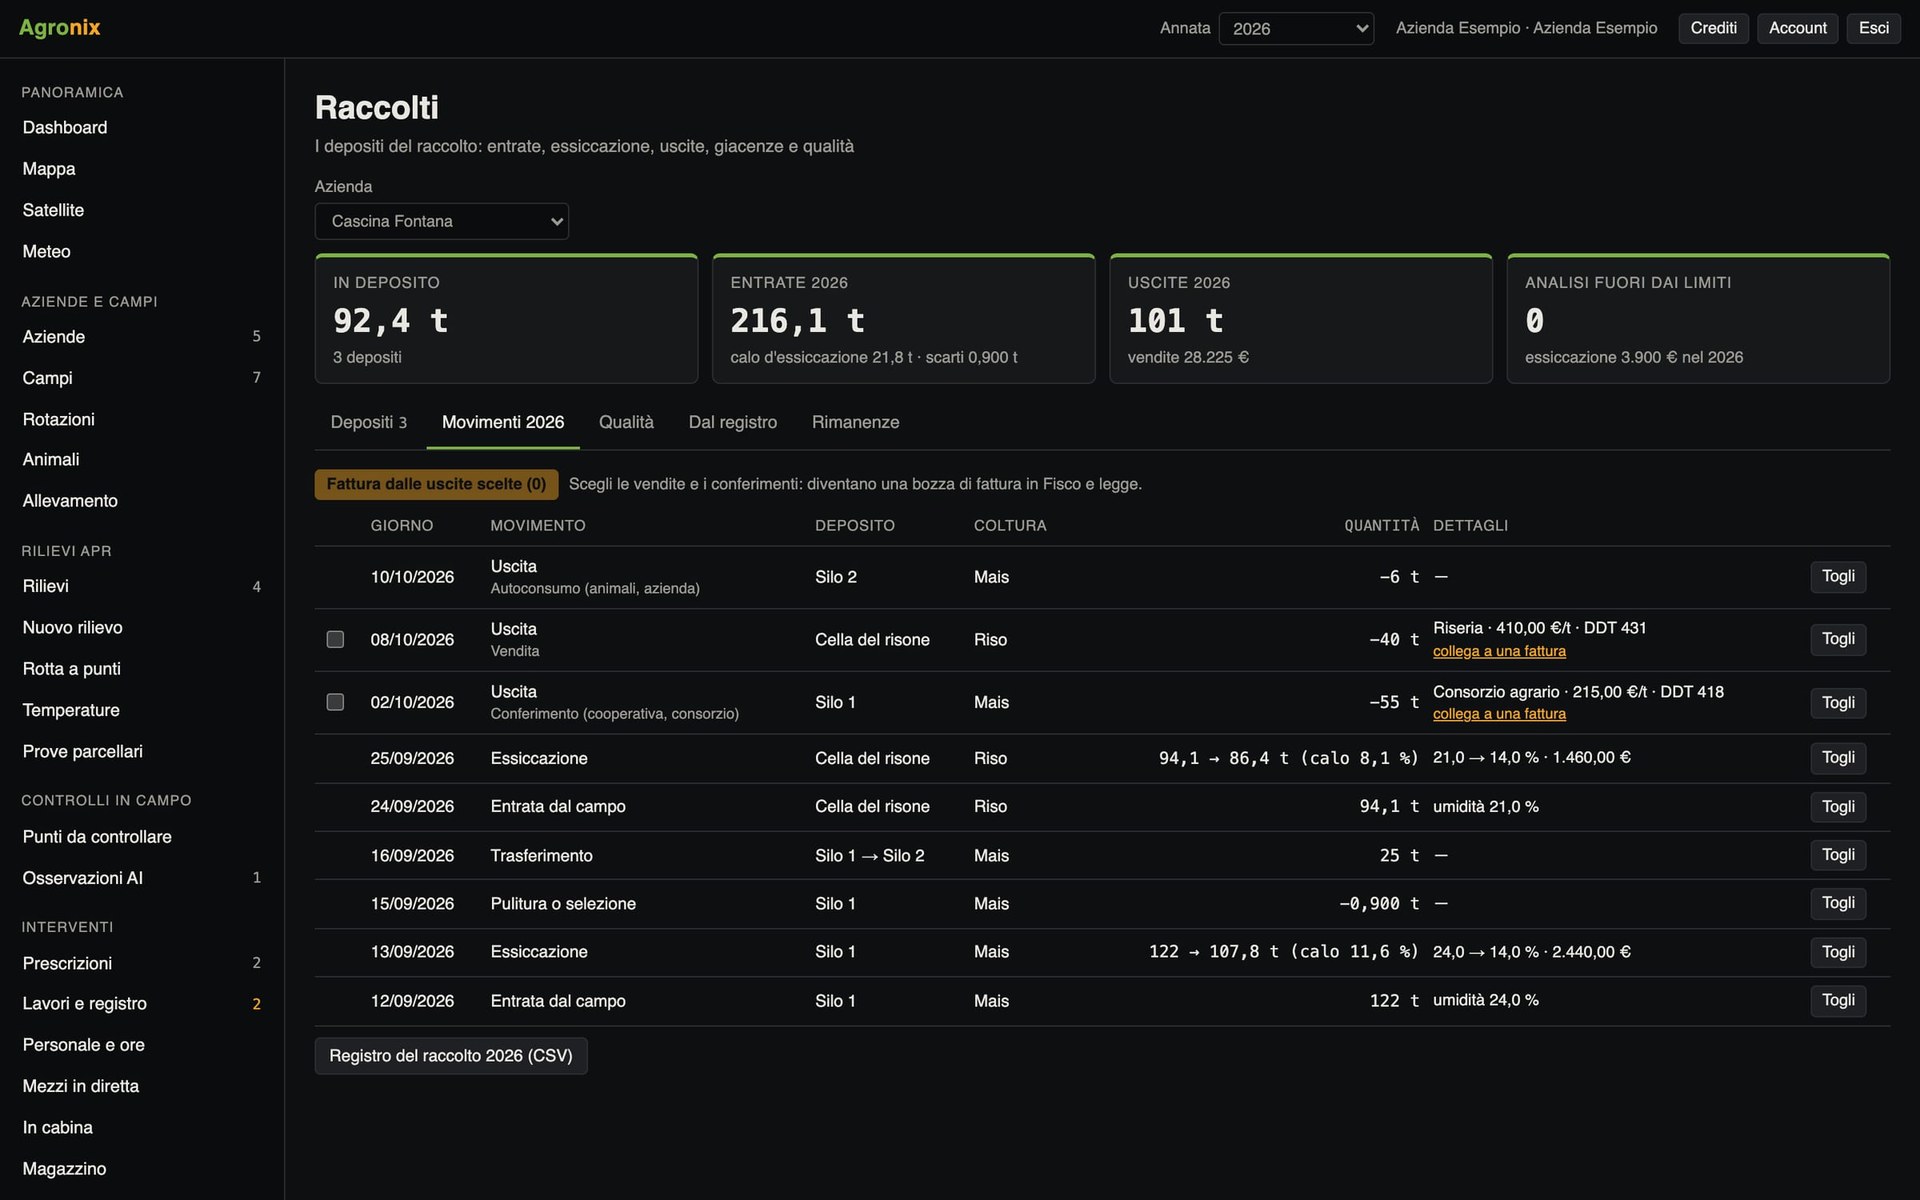Image resolution: width=1920 pixels, height=1200 pixels.
Task: Navigate to Campi in the sidebar
Action: pyautogui.click(x=142, y=378)
